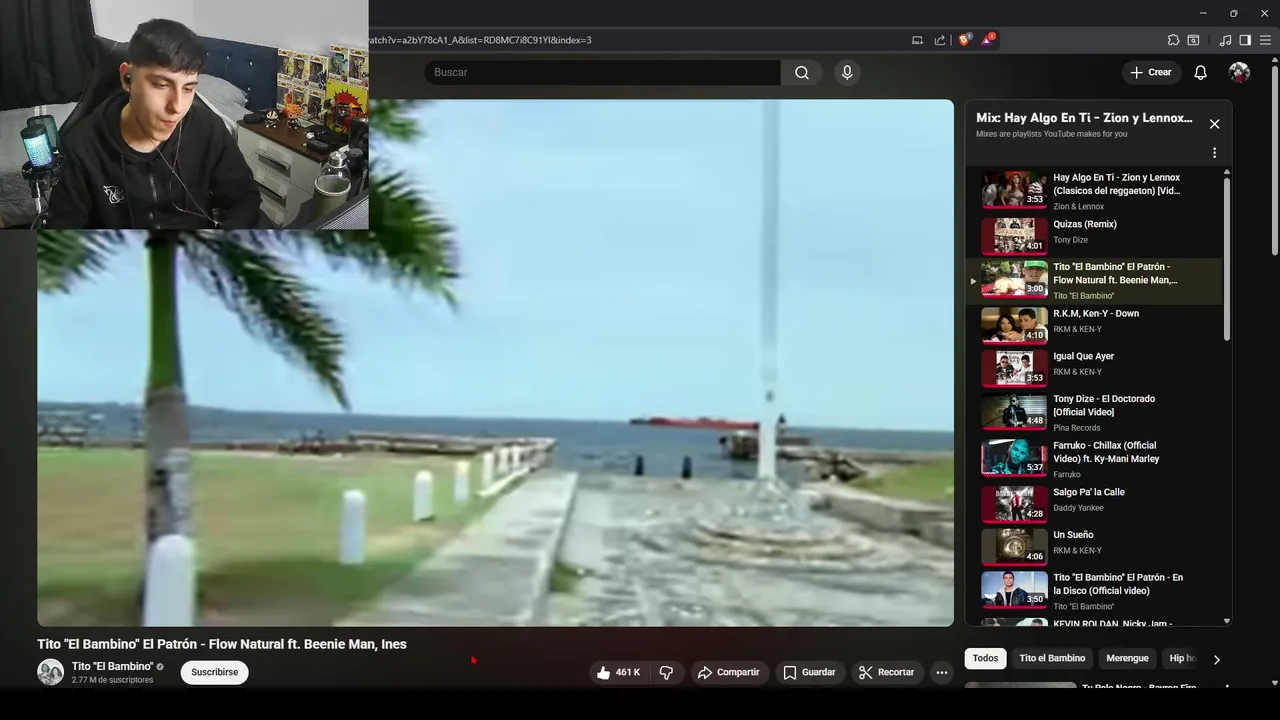Click the Tony Dize artist text under Quizas
This screenshot has height=720, width=1280.
tap(1070, 240)
